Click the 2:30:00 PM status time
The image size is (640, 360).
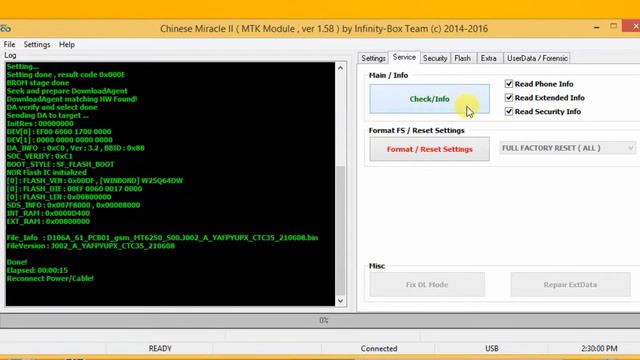(x=599, y=349)
